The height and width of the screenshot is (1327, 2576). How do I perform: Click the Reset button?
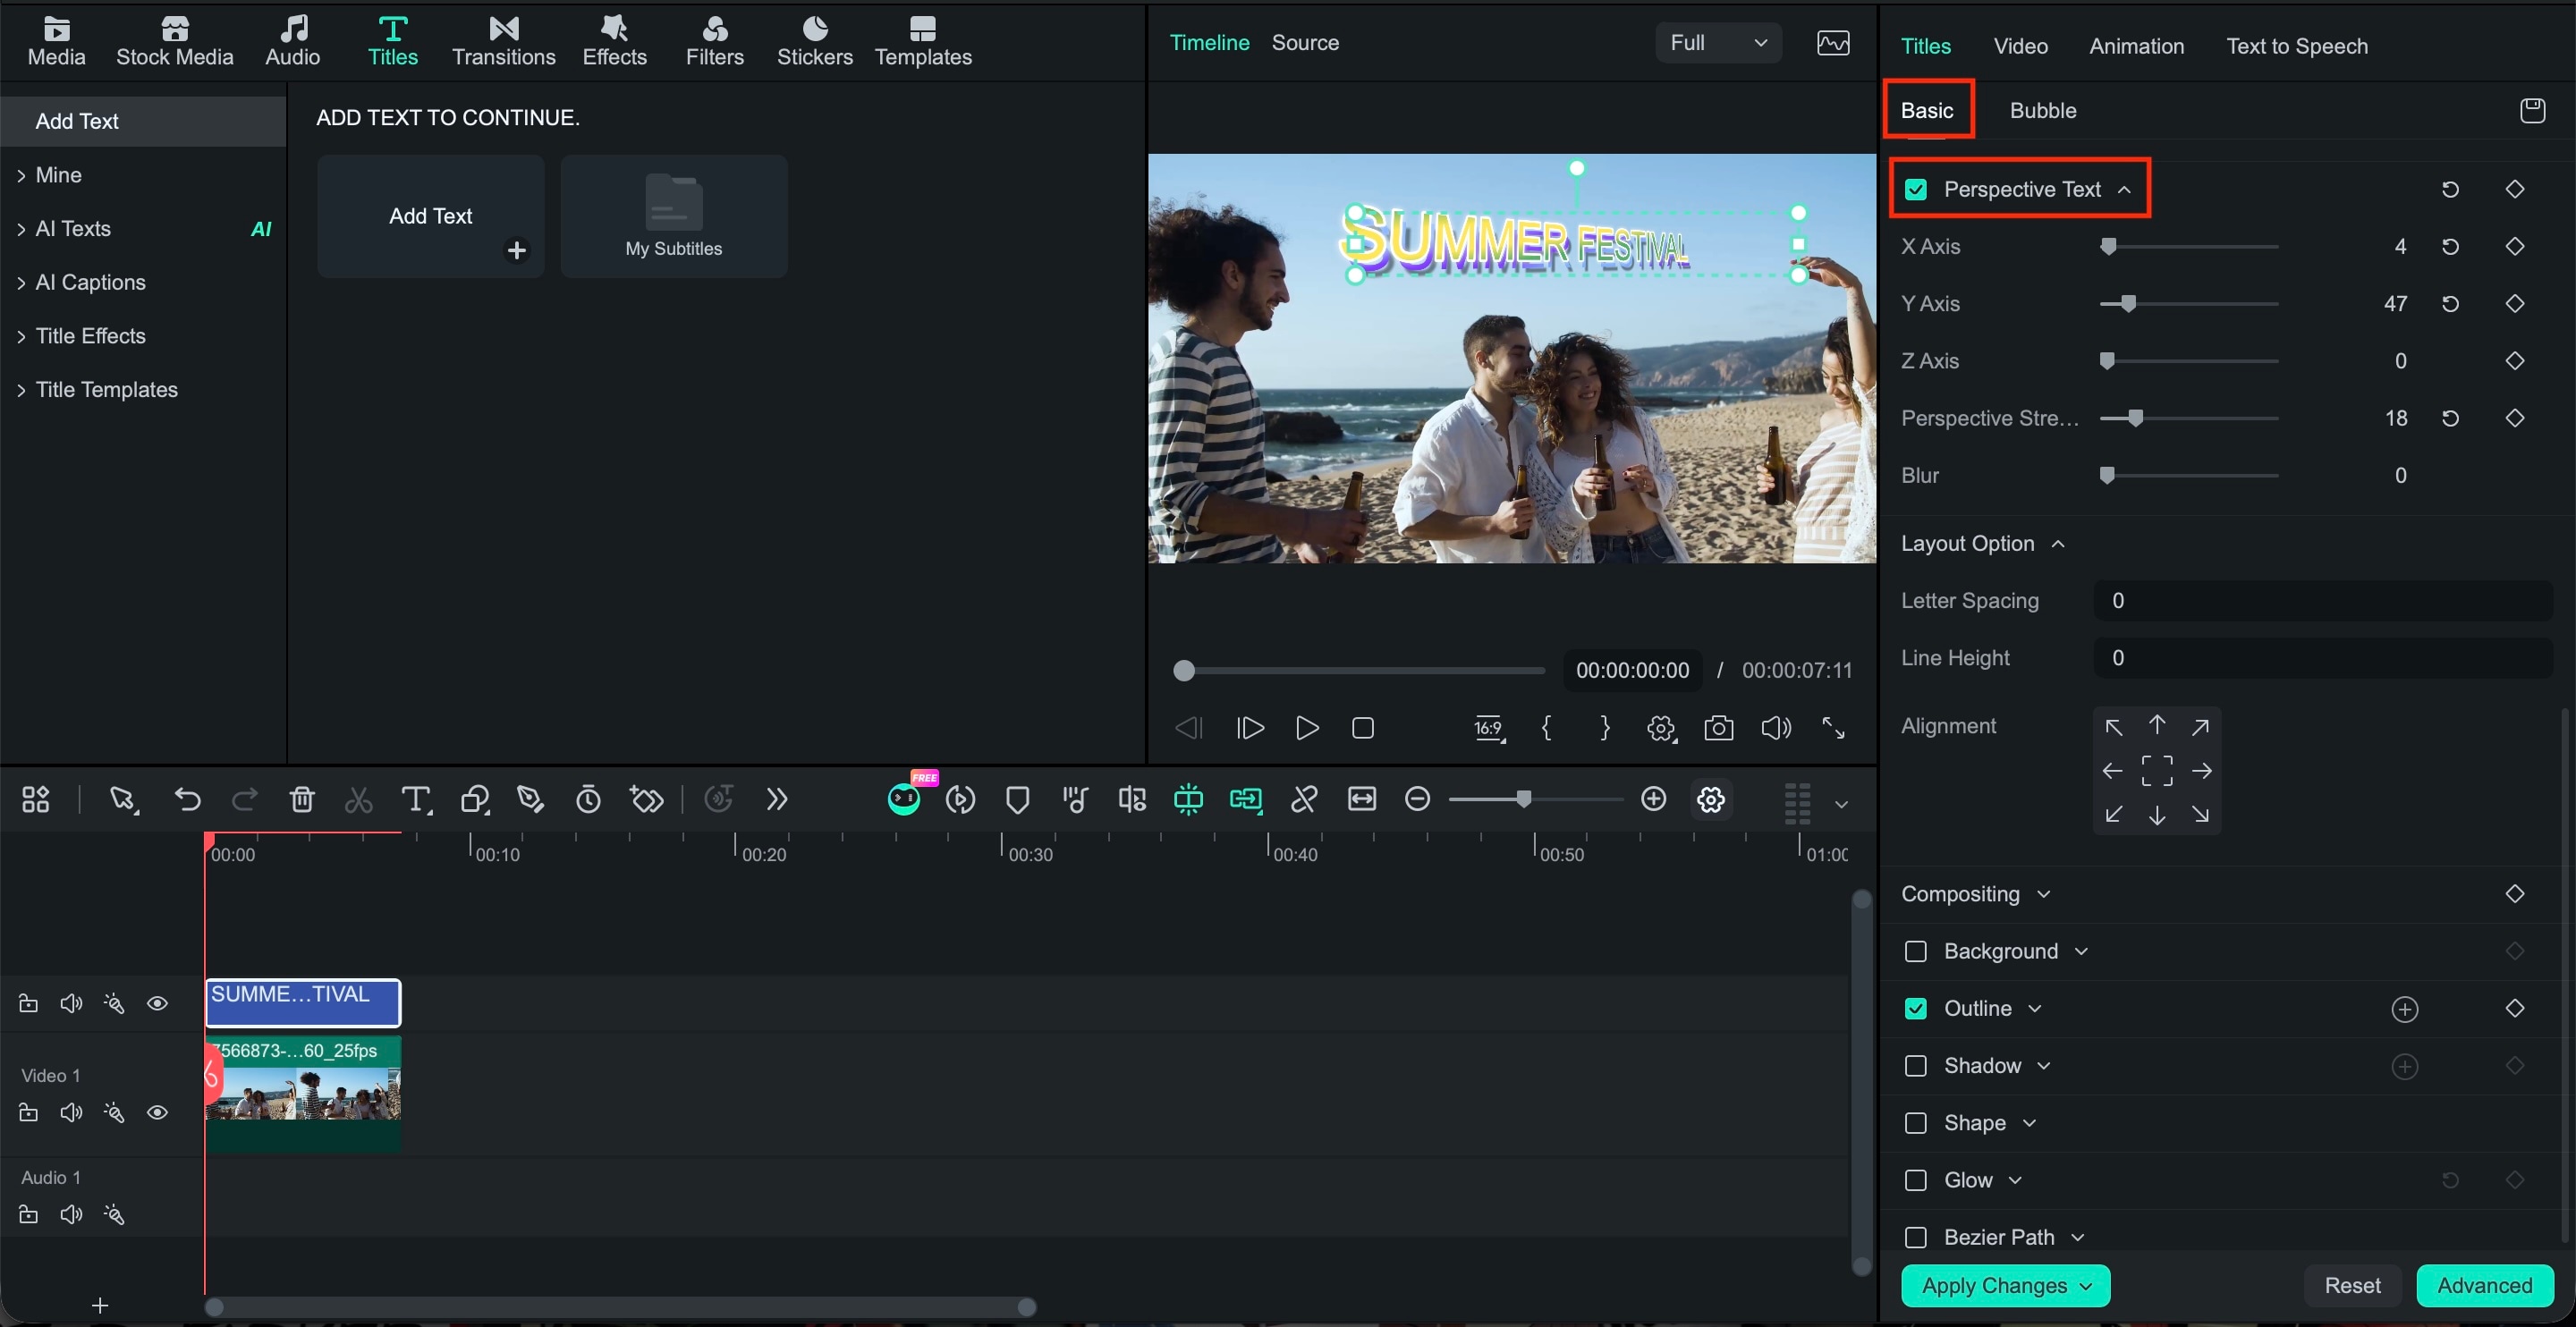coord(2352,1286)
